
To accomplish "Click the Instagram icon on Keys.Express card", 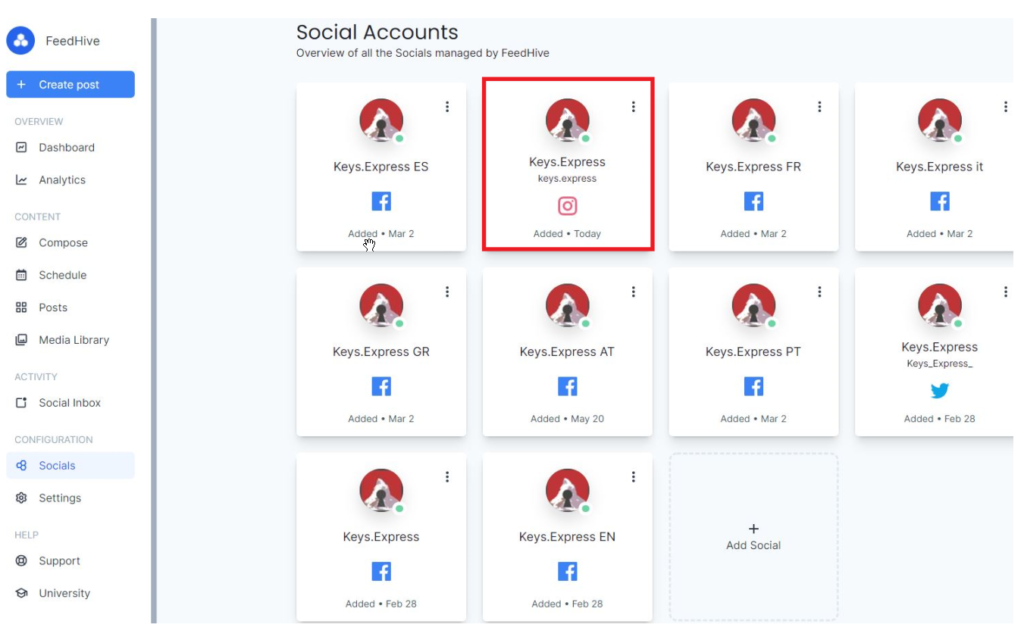I will [x=567, y=206].
